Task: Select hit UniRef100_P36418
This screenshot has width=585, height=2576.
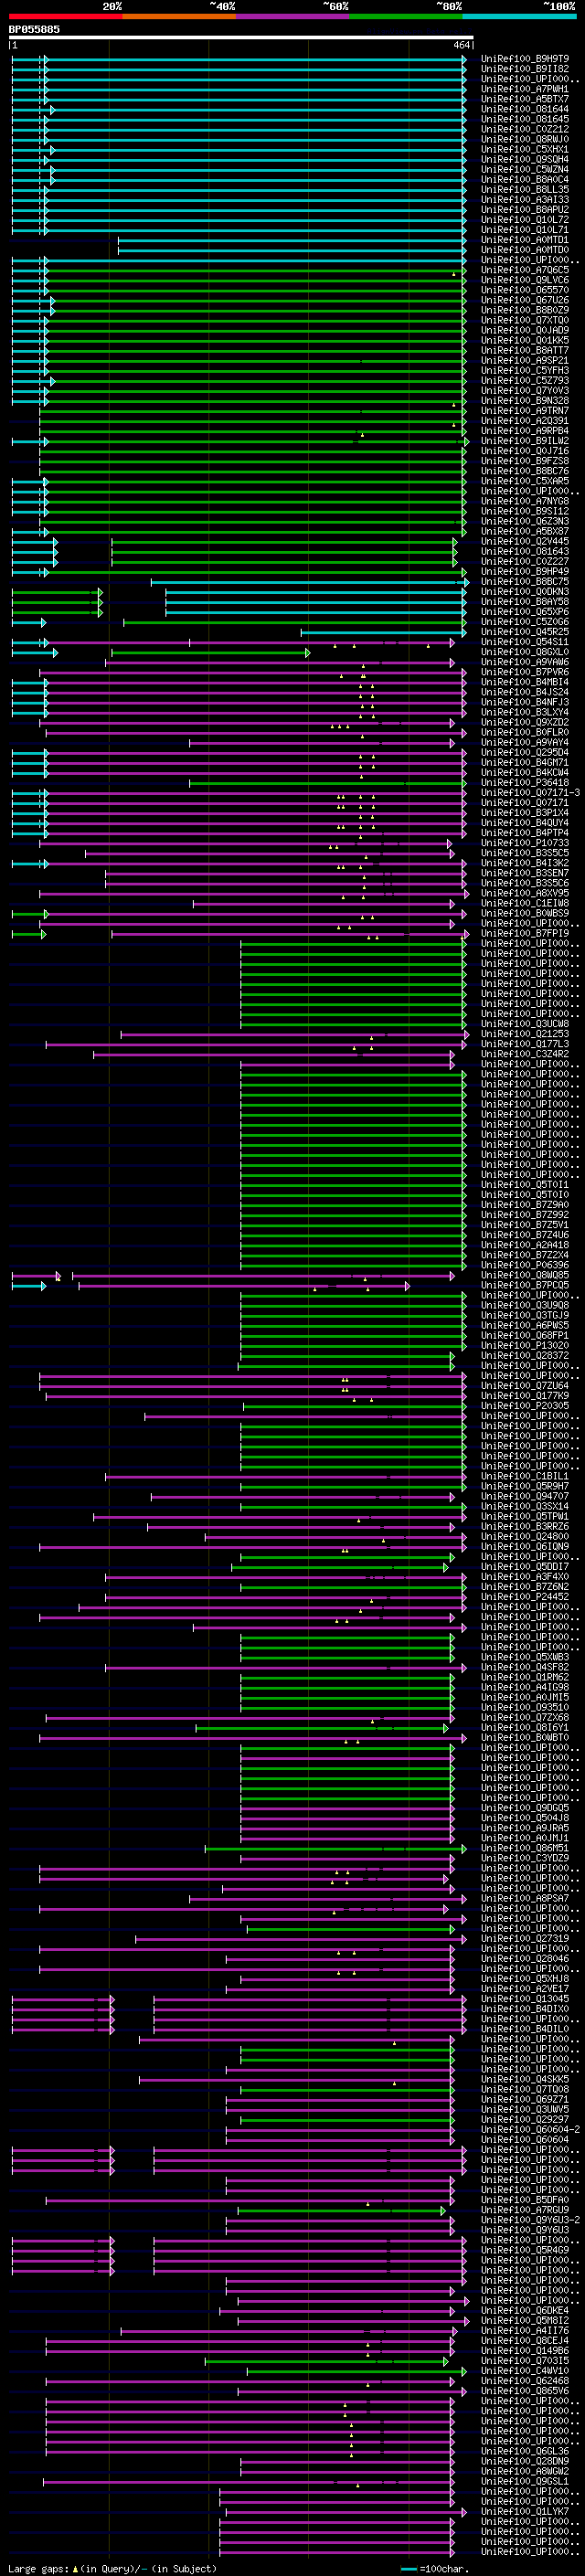Action: (x=525, y=782)
